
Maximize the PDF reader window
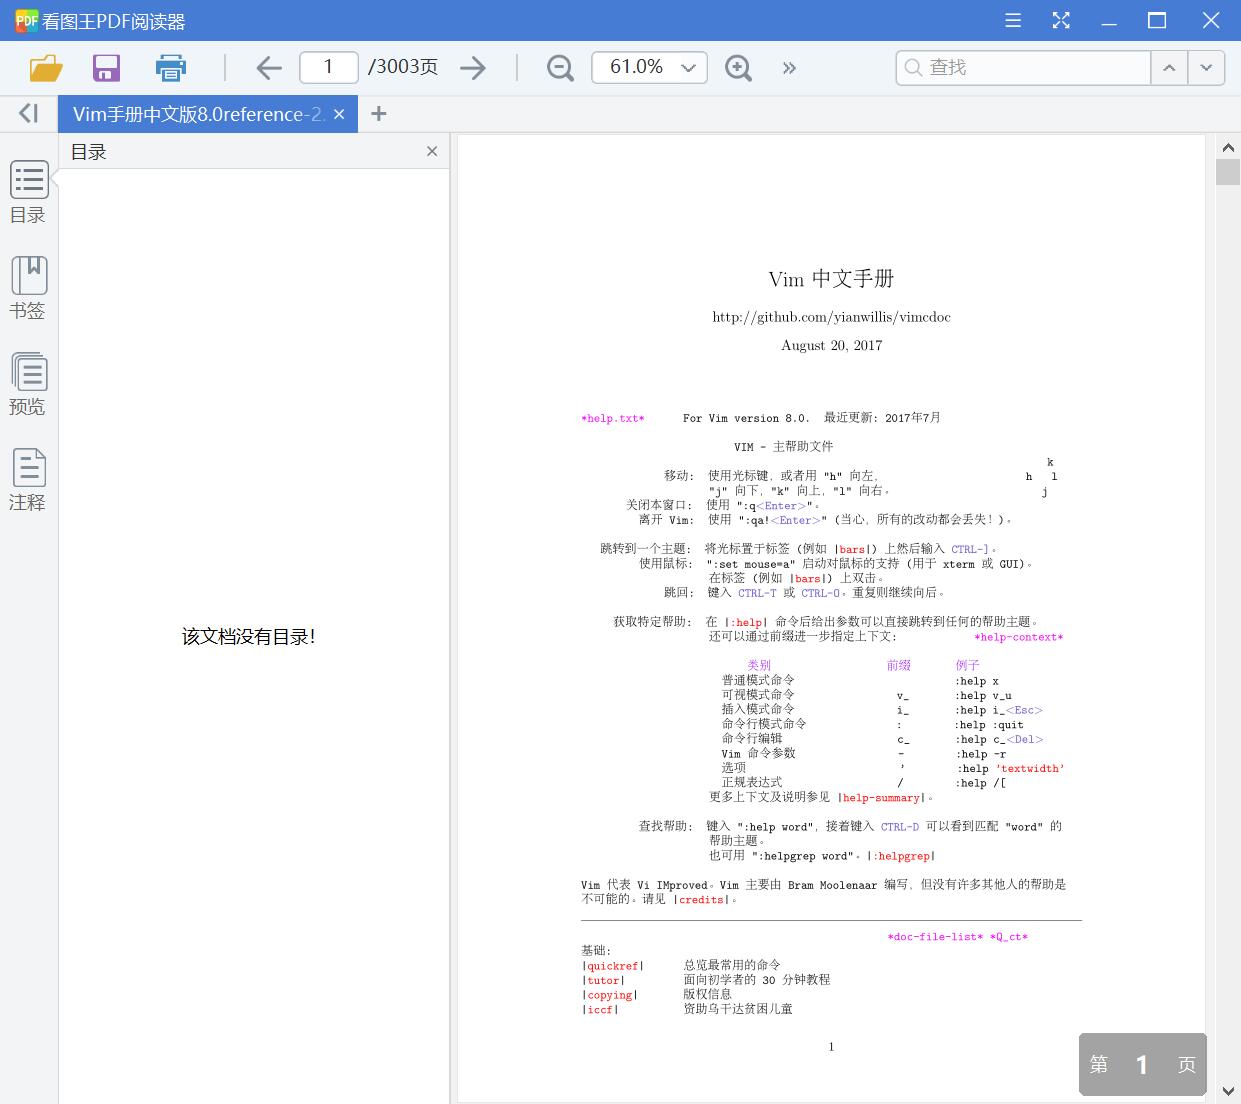pos(1157,21)
